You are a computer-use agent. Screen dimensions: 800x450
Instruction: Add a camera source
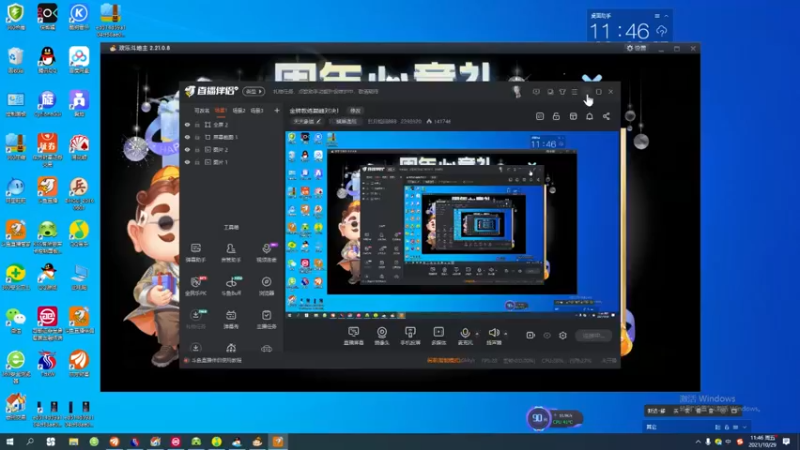coord(382,336)
